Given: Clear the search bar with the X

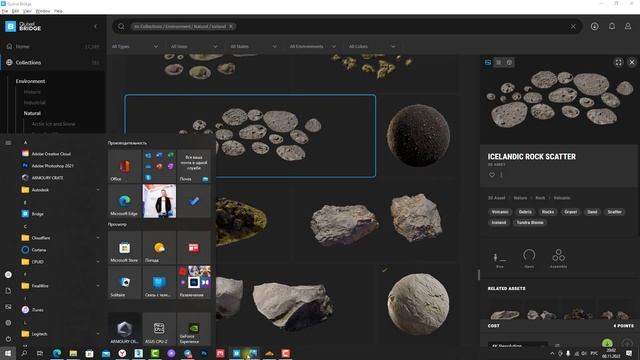Looking at the screenshot, I should point(573,26).
